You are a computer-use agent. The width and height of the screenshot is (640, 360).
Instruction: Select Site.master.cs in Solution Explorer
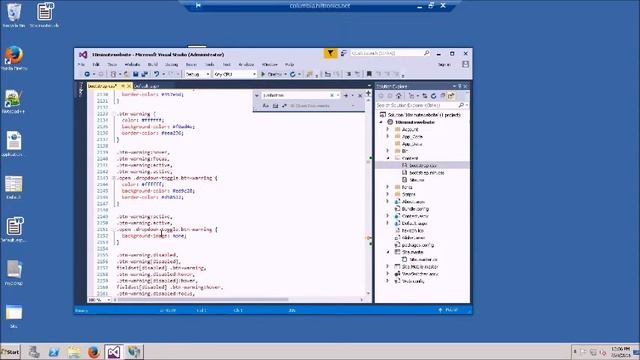pos(423,260)
